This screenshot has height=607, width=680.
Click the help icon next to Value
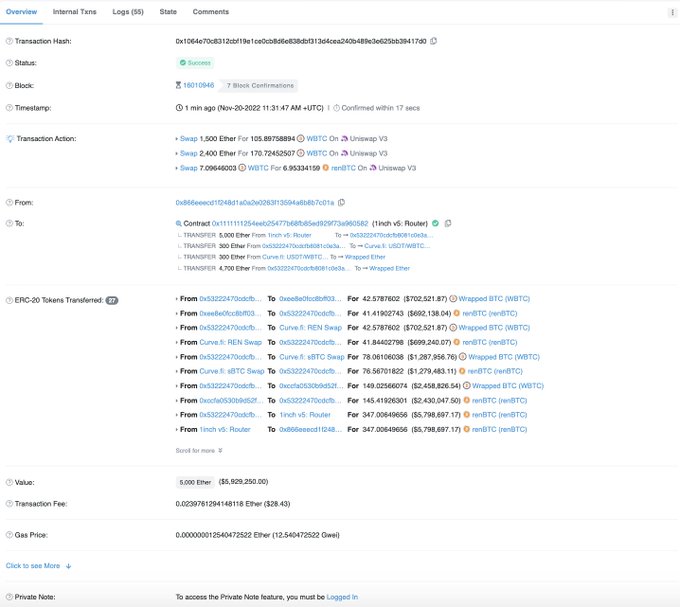tap(9, 482)
